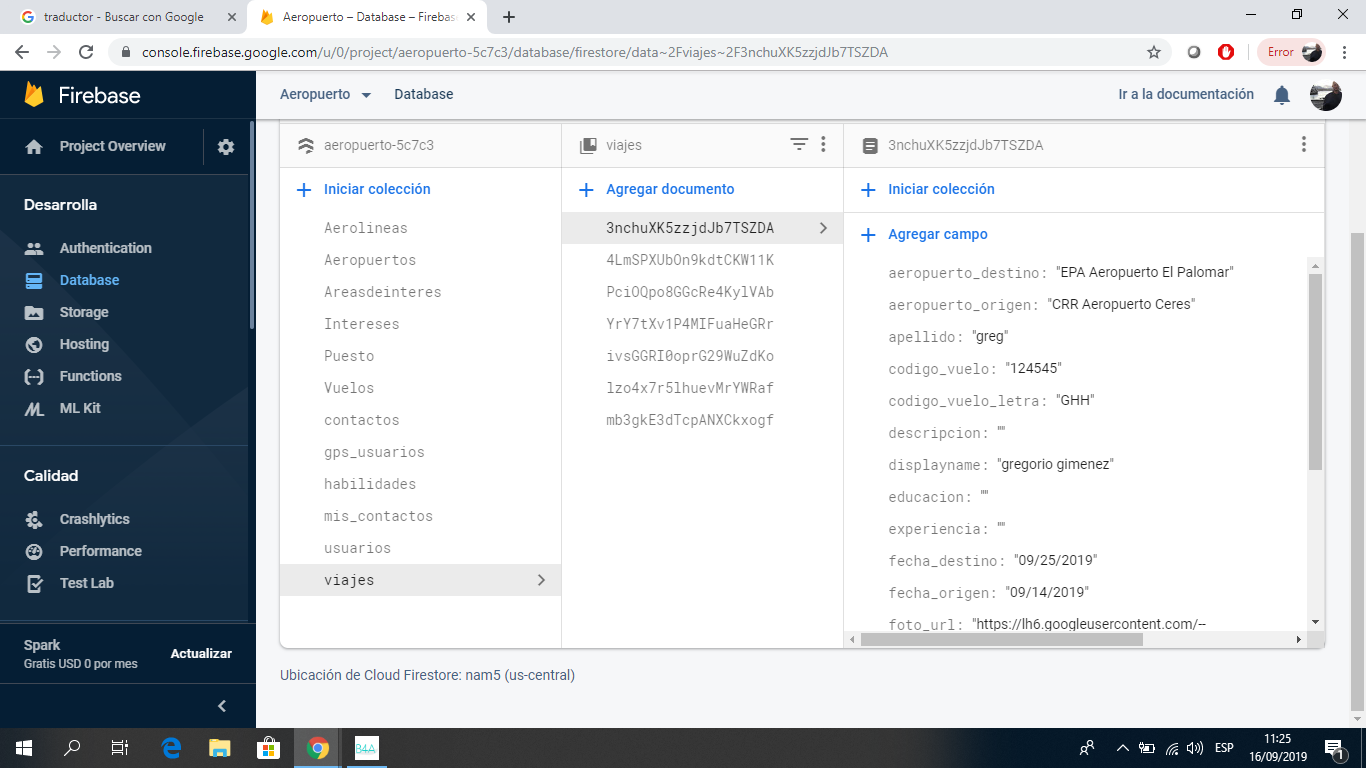This screenshot has height=768, width=1366.
Task: Click the fields panel vertical scrollbar
Action: click(x=1315, y=370)
